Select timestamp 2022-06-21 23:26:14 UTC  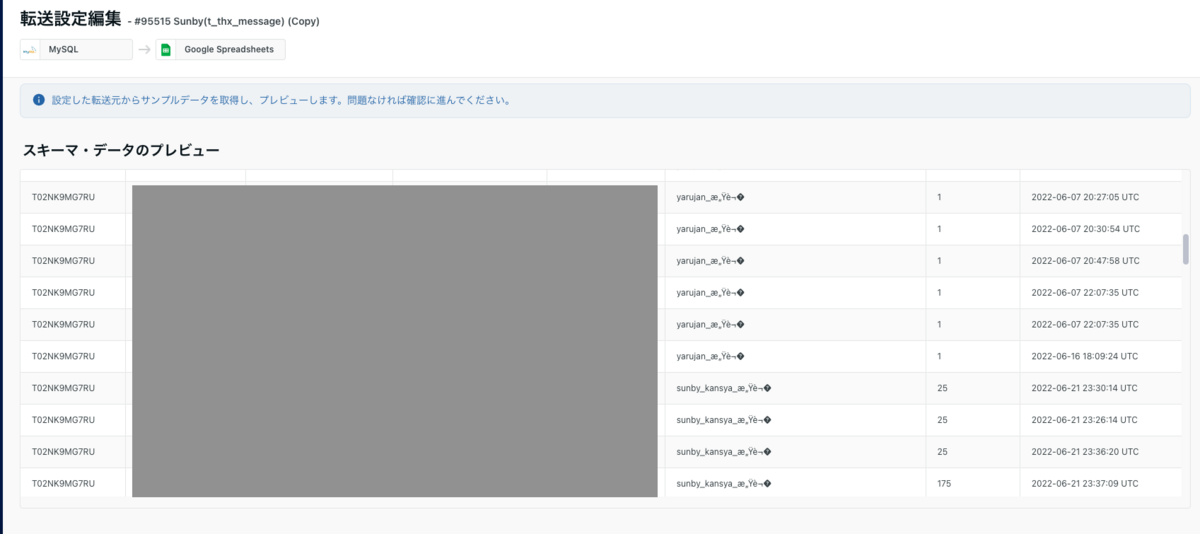(x=1085, y=420)
